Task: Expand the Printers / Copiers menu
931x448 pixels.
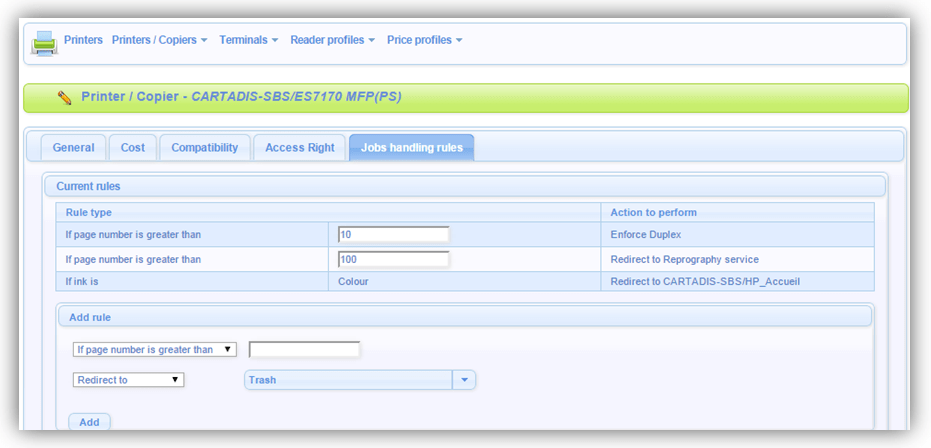Action: (x=159, y=40)
